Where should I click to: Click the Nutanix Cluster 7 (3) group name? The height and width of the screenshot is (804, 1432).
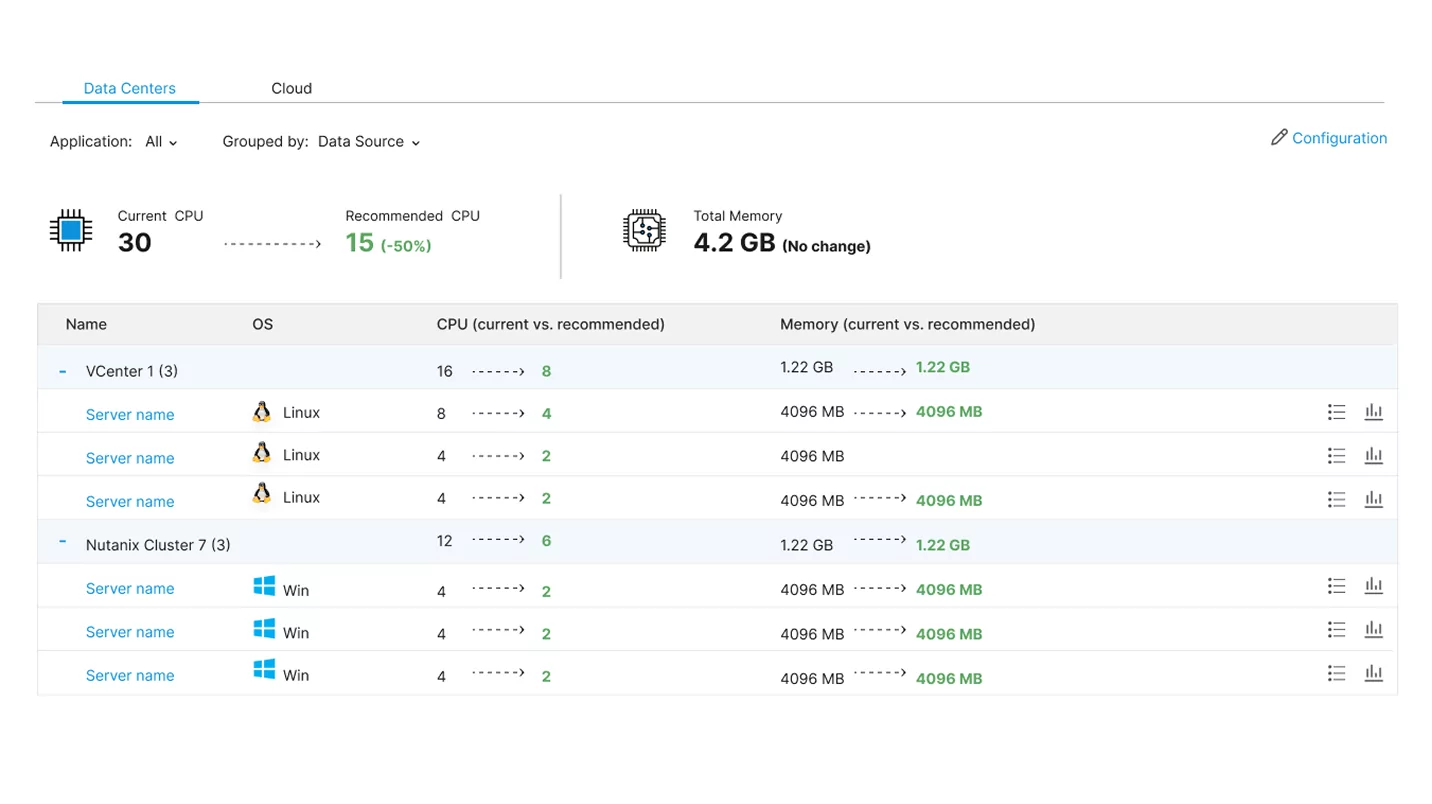point(158,545)
